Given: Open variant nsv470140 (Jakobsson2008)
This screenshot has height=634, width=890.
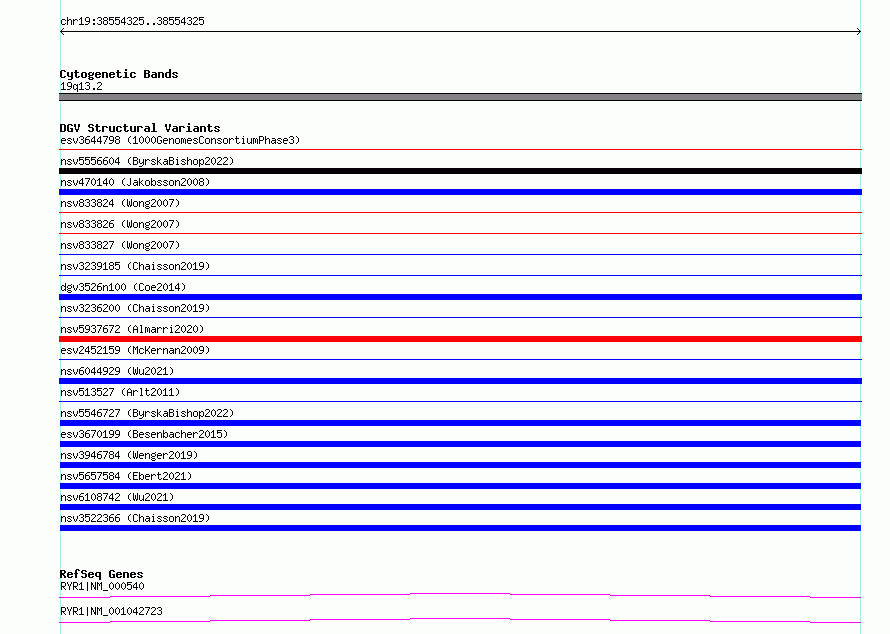Looking at the screenshot, I should [135, 182].
